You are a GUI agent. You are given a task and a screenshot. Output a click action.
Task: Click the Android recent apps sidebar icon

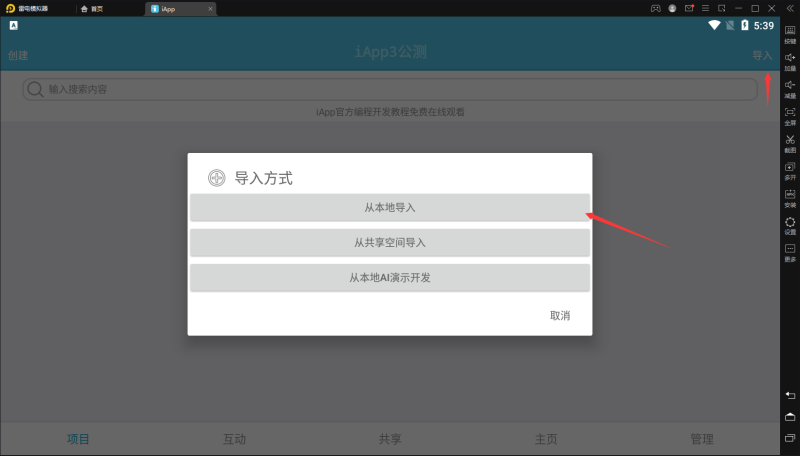pos(790,439)
